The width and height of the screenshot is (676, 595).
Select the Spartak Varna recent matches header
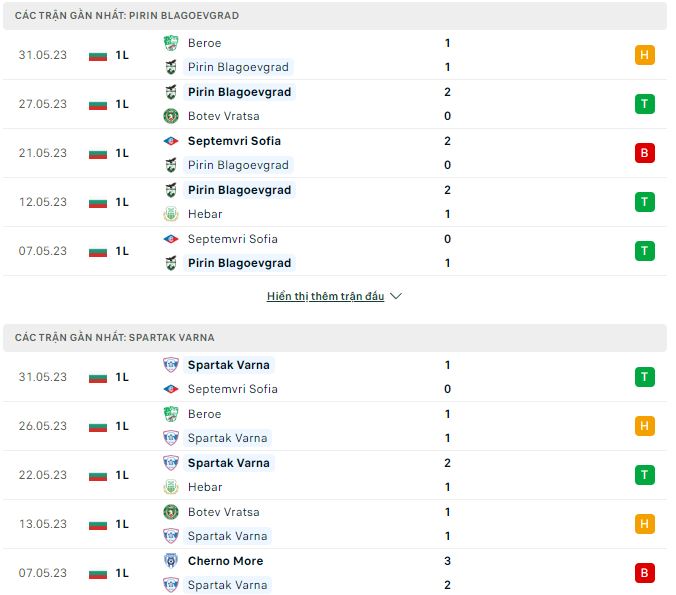coord(115,338)
